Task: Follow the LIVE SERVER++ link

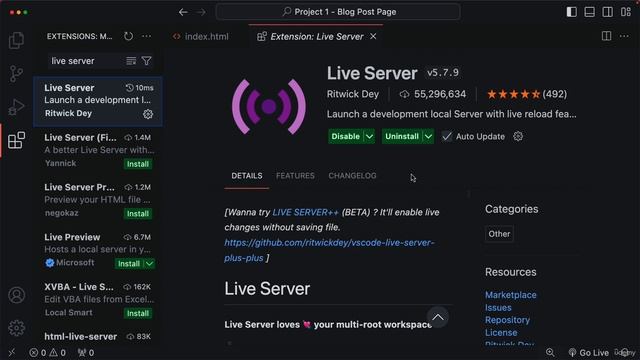Action: (x=305, y=212)
